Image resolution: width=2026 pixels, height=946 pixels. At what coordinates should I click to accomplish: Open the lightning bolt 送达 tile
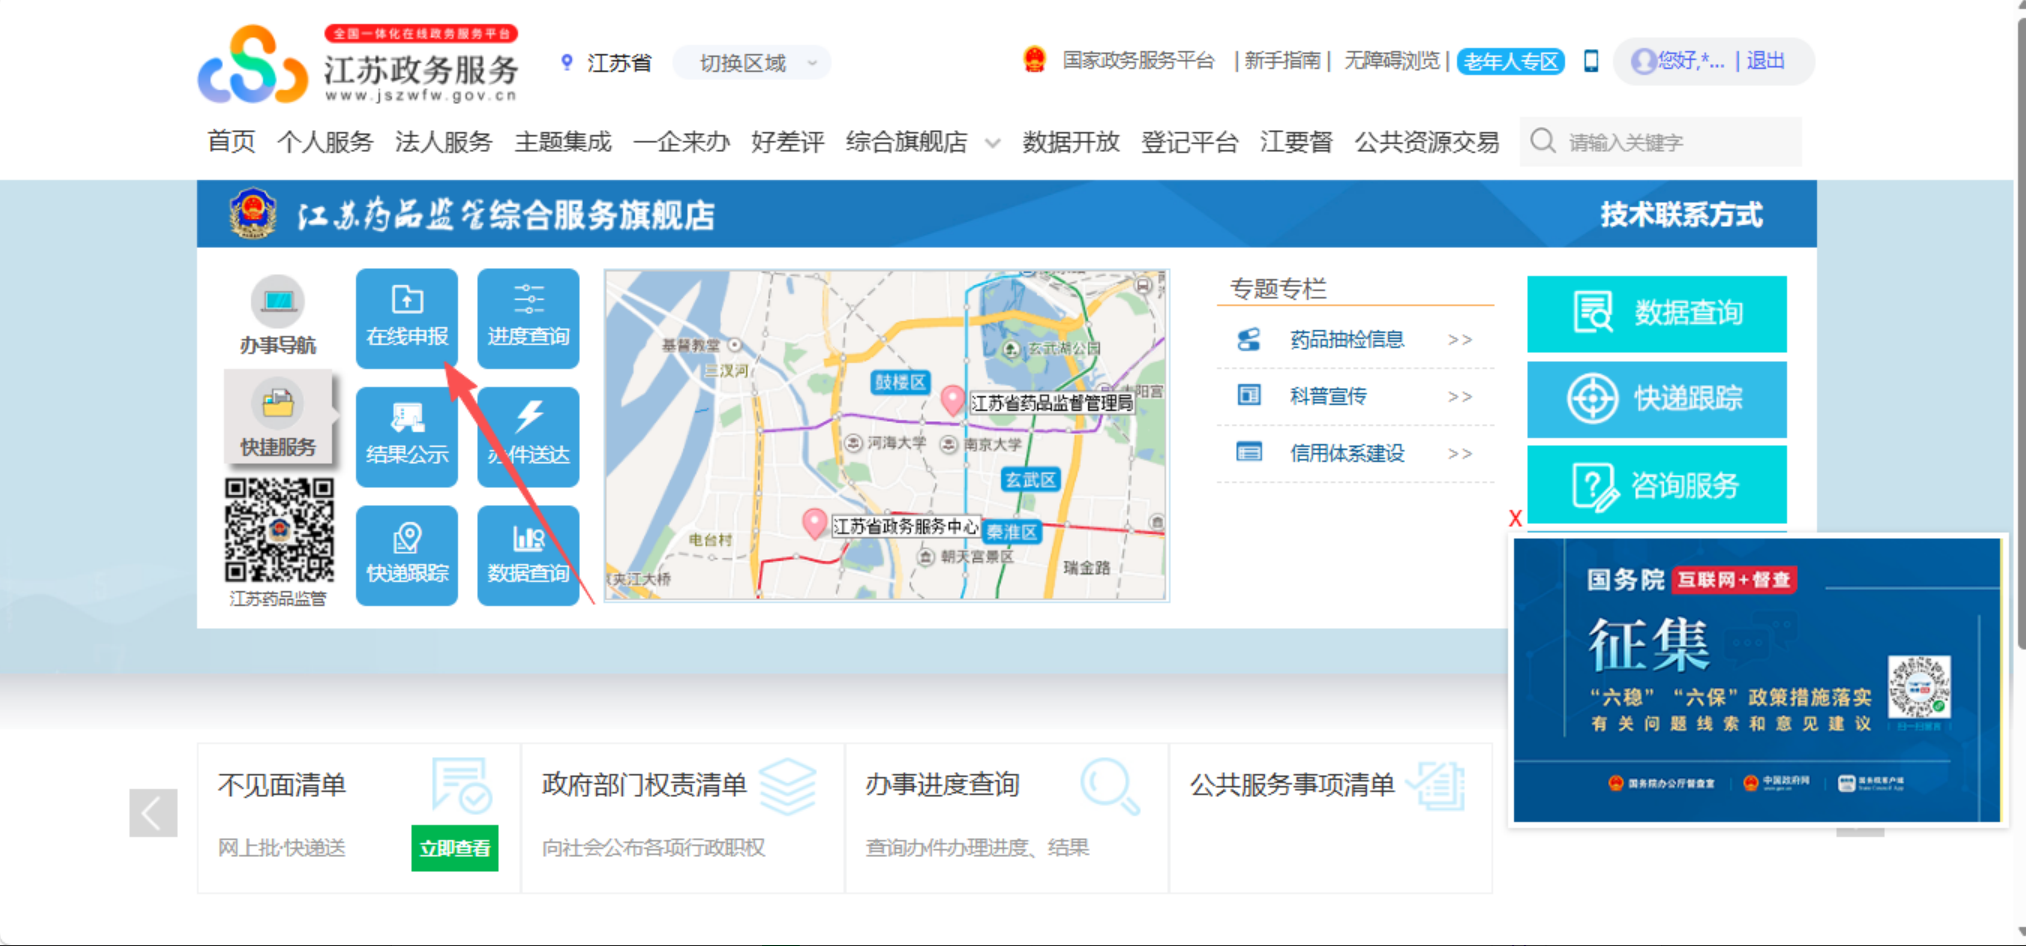[528, 437]
